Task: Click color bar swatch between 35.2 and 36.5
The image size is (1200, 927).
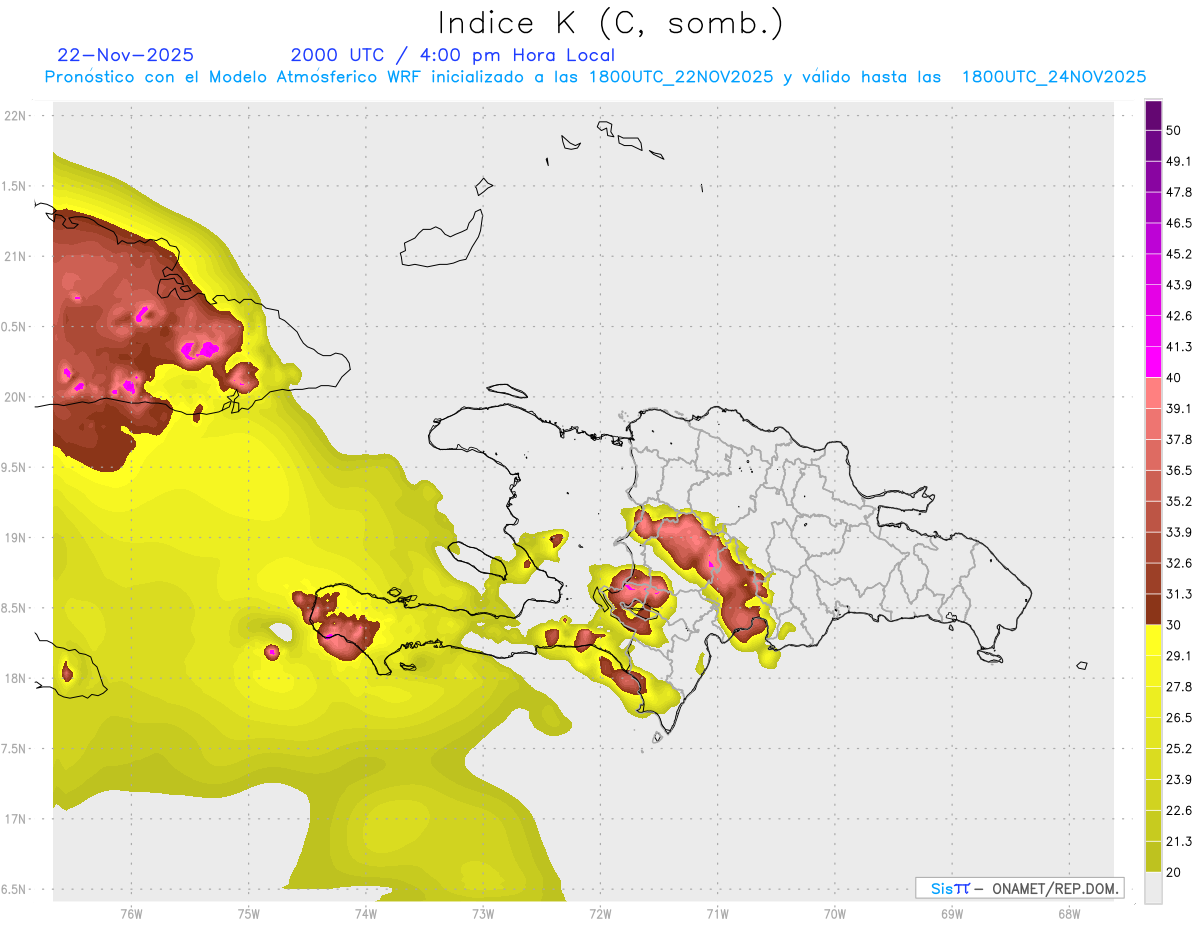Action: [1153, 485]
